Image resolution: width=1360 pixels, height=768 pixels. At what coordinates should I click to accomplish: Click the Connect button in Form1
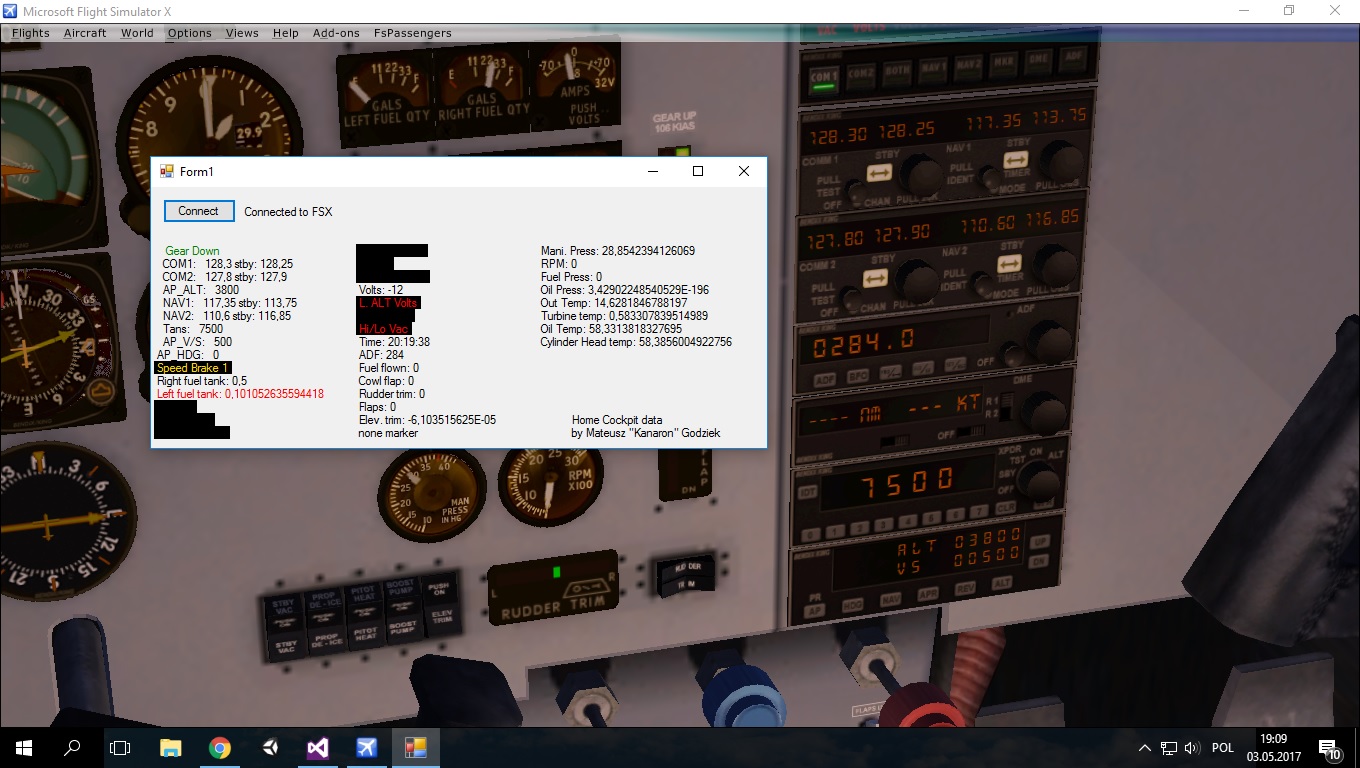tap(198, 211)
